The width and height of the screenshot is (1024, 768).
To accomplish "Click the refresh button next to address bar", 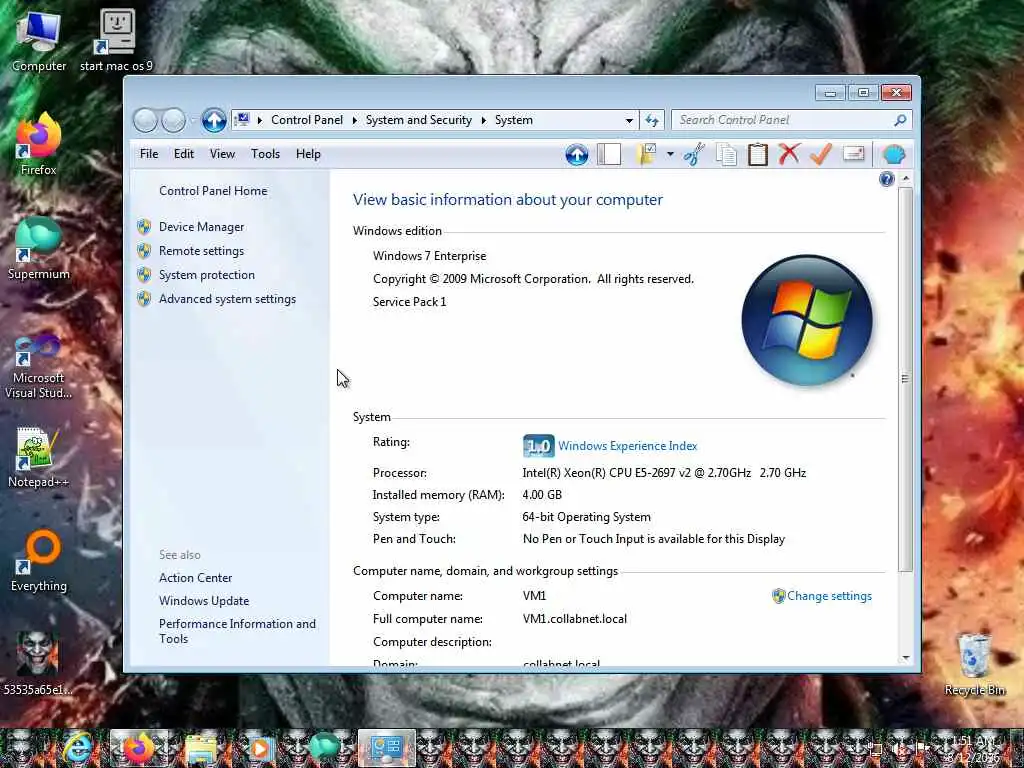I will 652,120.
